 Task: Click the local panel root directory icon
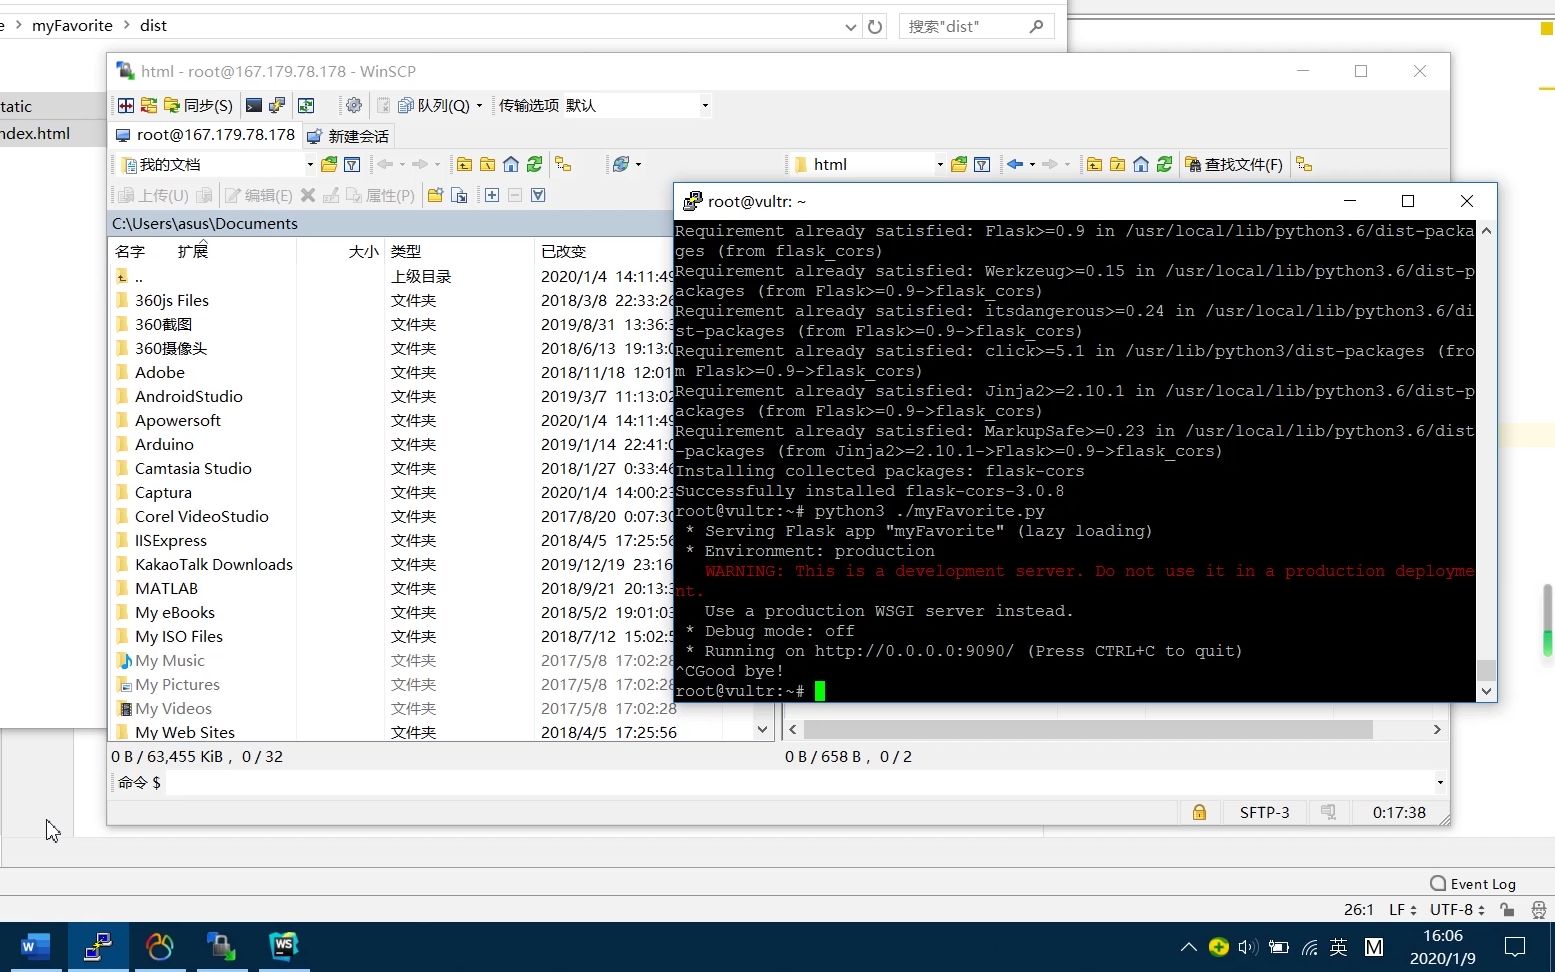[x=487, y=164]
